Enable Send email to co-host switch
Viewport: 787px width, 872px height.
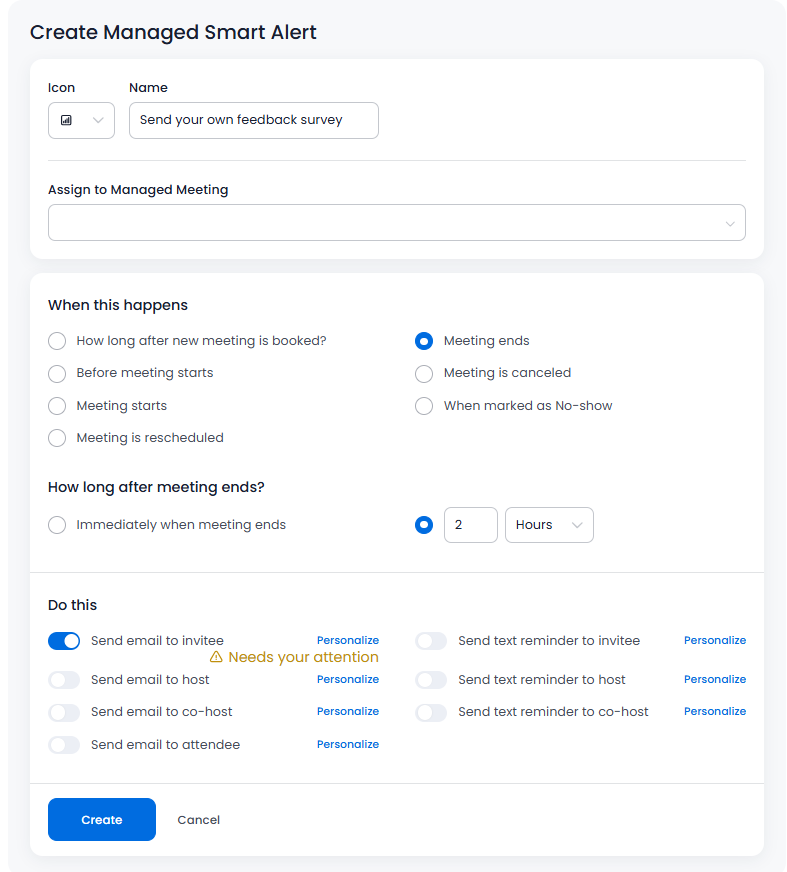(64, 712)
